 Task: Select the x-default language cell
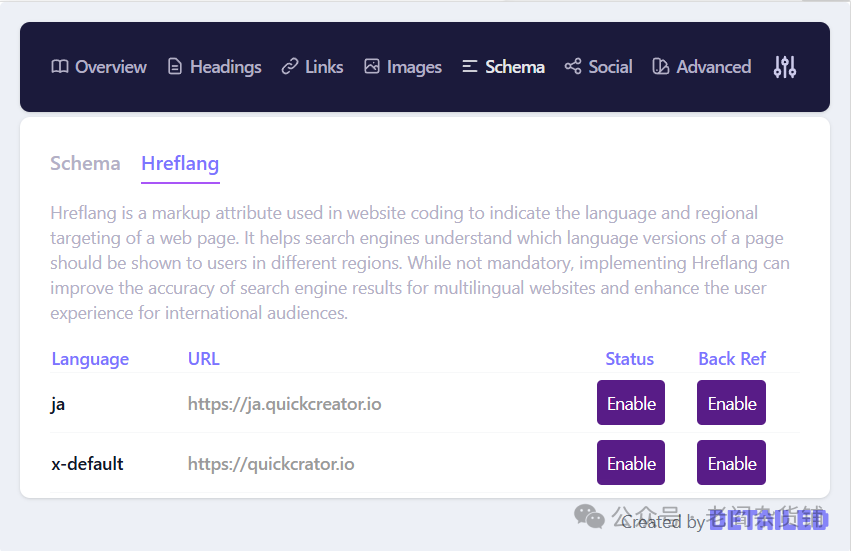coord(87,464)
